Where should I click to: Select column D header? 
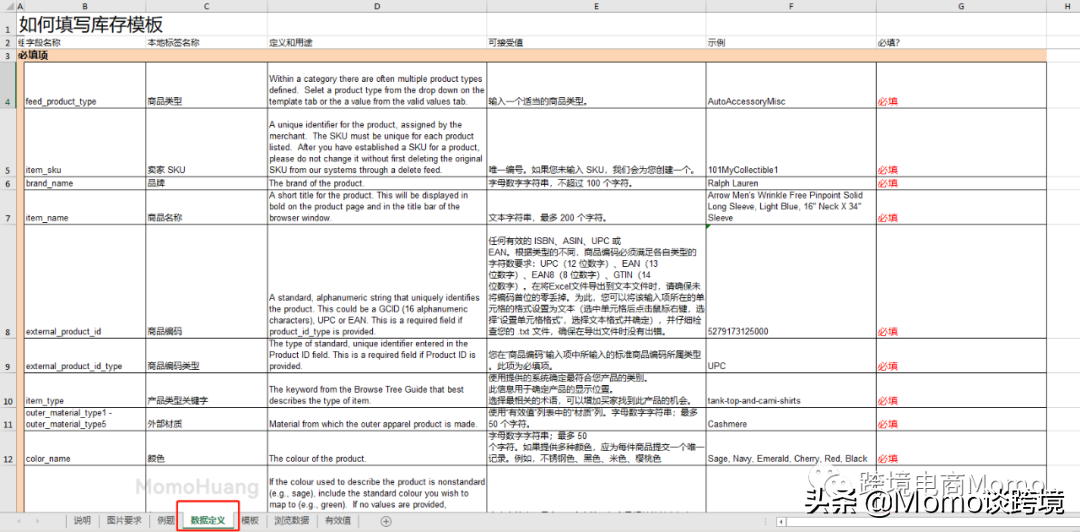[x=377, y=6]
